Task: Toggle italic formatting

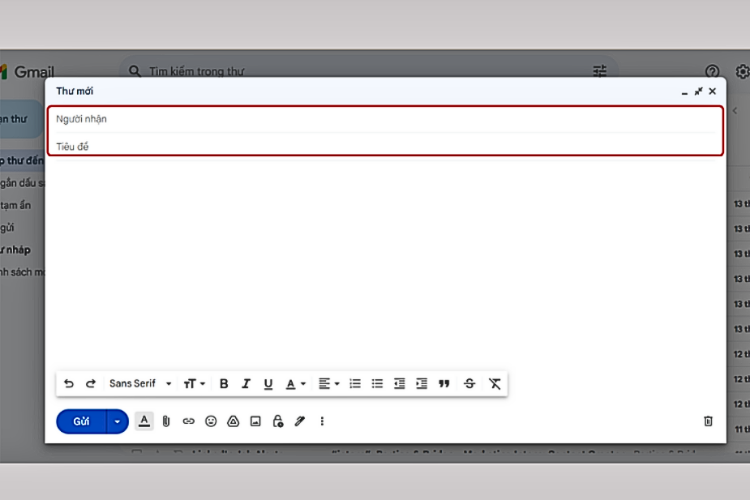Action: click(246, 383)
